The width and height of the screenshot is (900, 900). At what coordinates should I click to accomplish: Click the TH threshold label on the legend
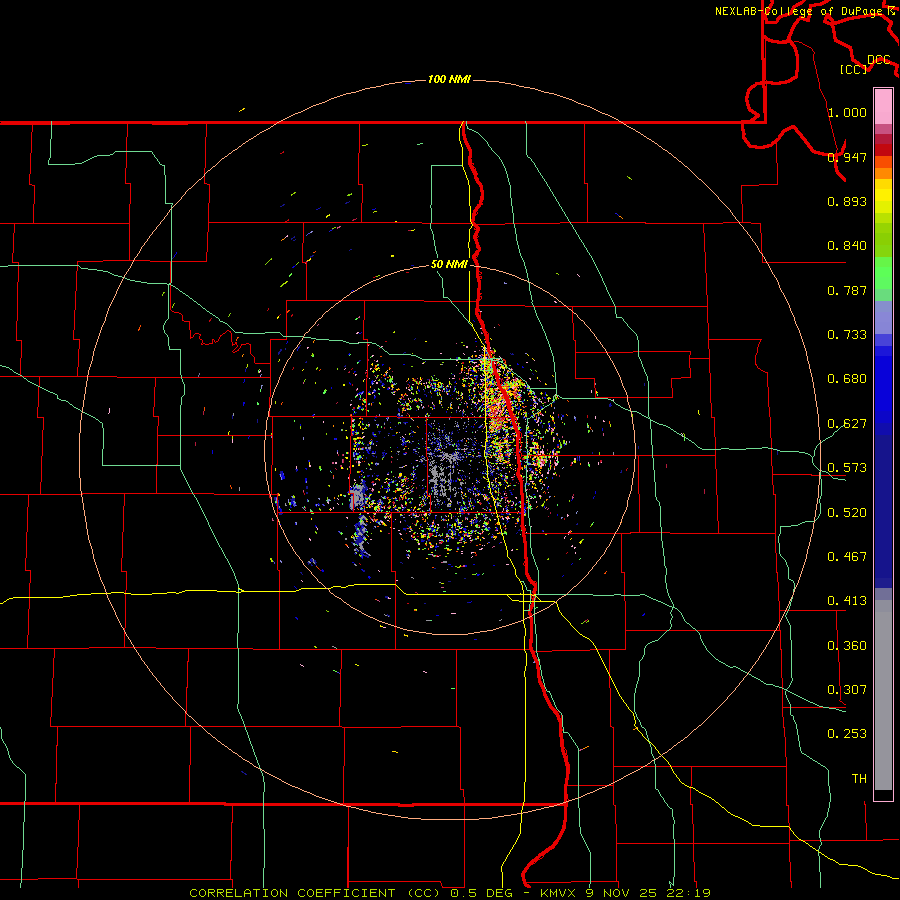click(859, 779)
